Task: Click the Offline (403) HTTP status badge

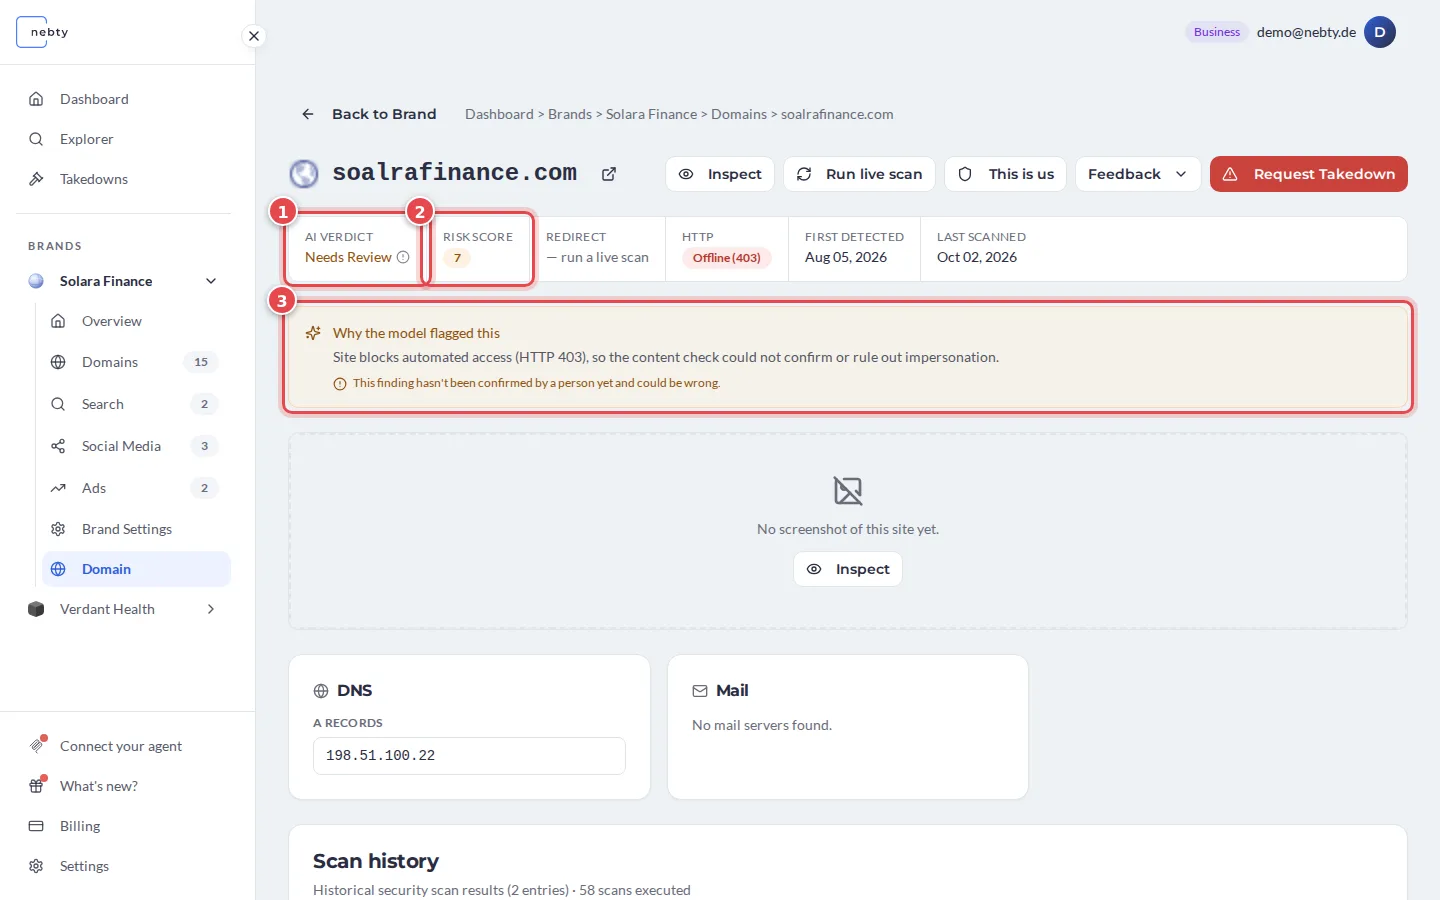Action: point(727,258)
